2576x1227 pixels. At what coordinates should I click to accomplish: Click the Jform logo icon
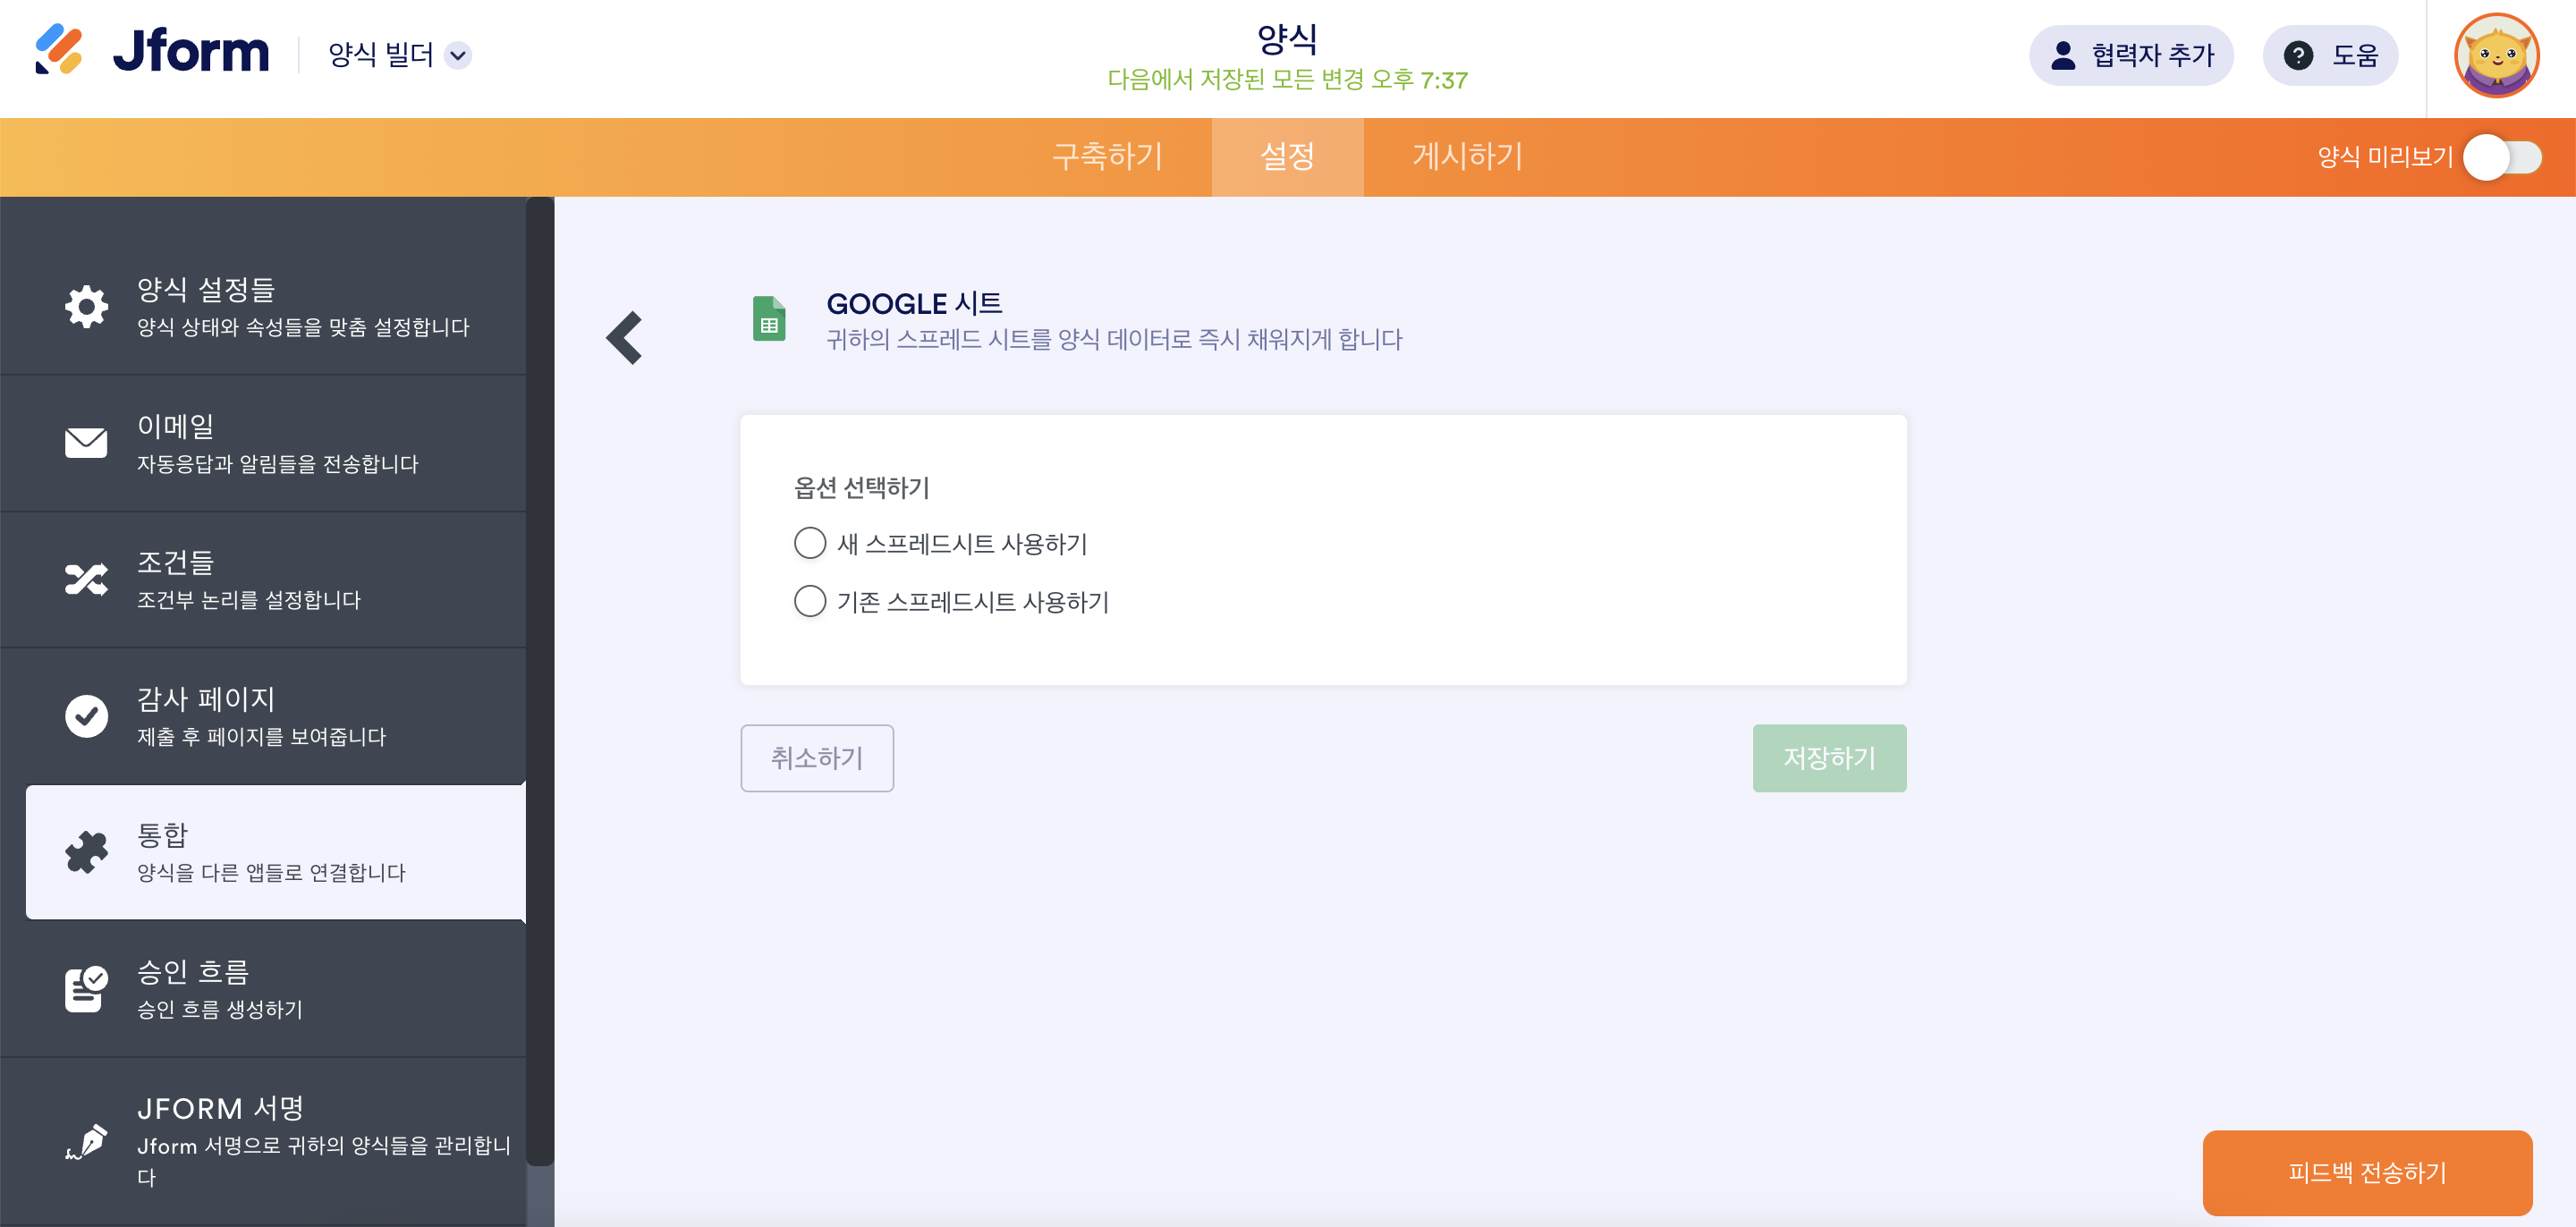pos(58,50)
